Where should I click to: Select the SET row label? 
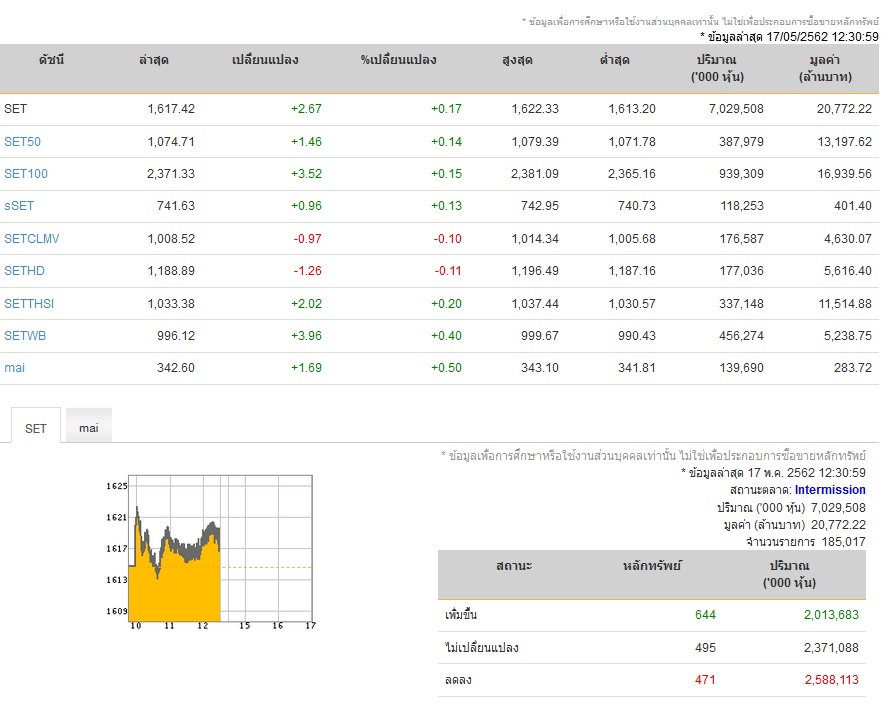click(x=15, y=109)
